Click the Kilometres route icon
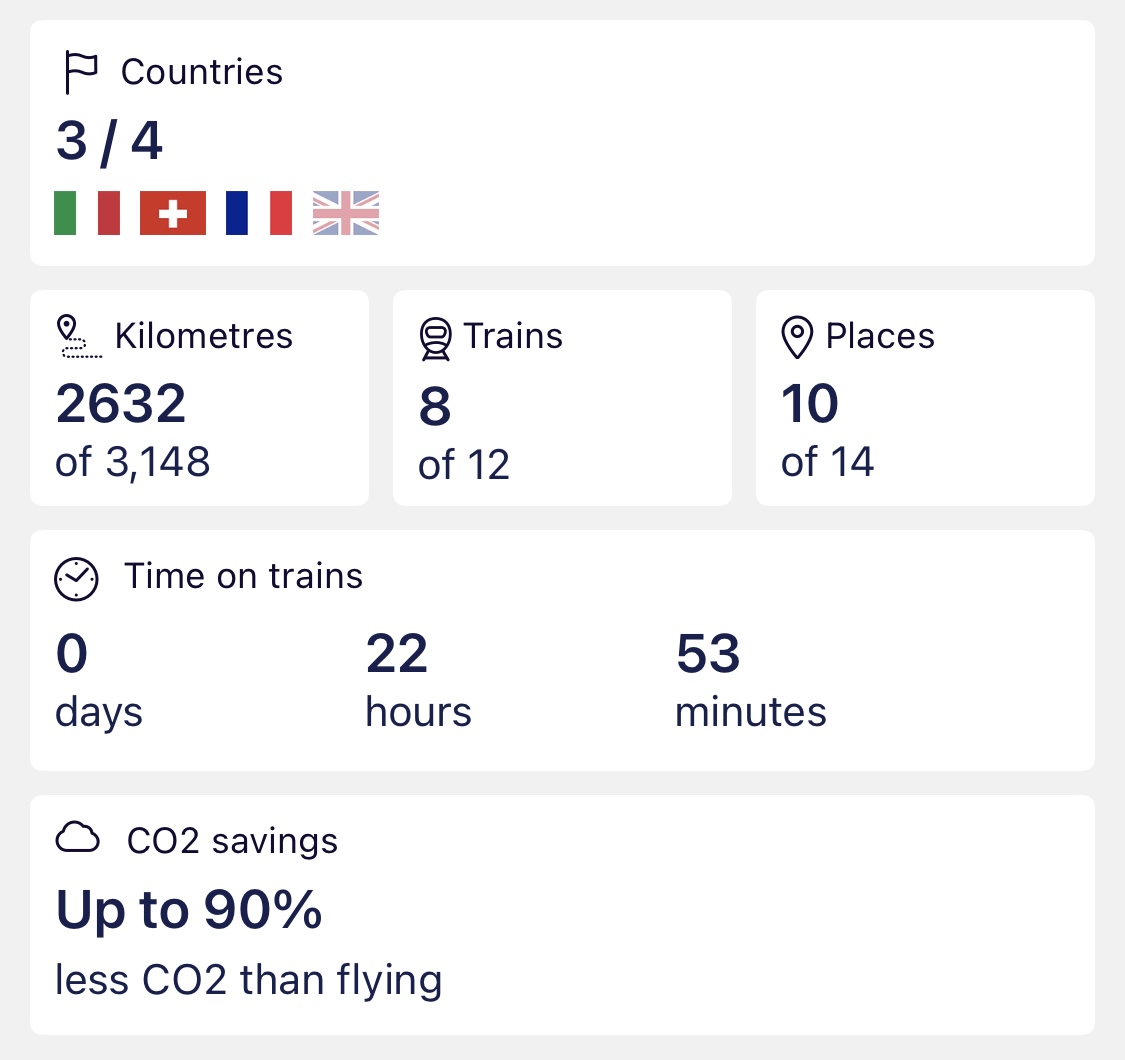Screen dimensions: 1125x1060 79,337
